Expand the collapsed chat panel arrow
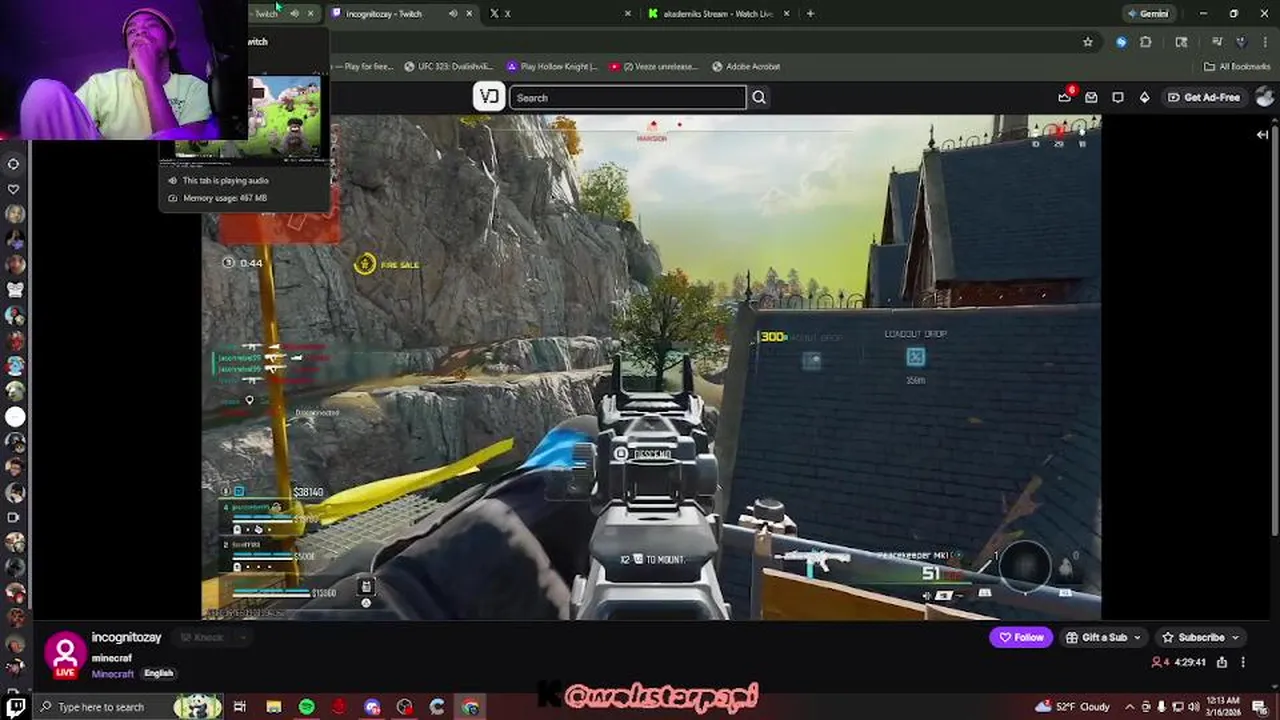Screen dimensions: 1280x720 (1263, 134)
